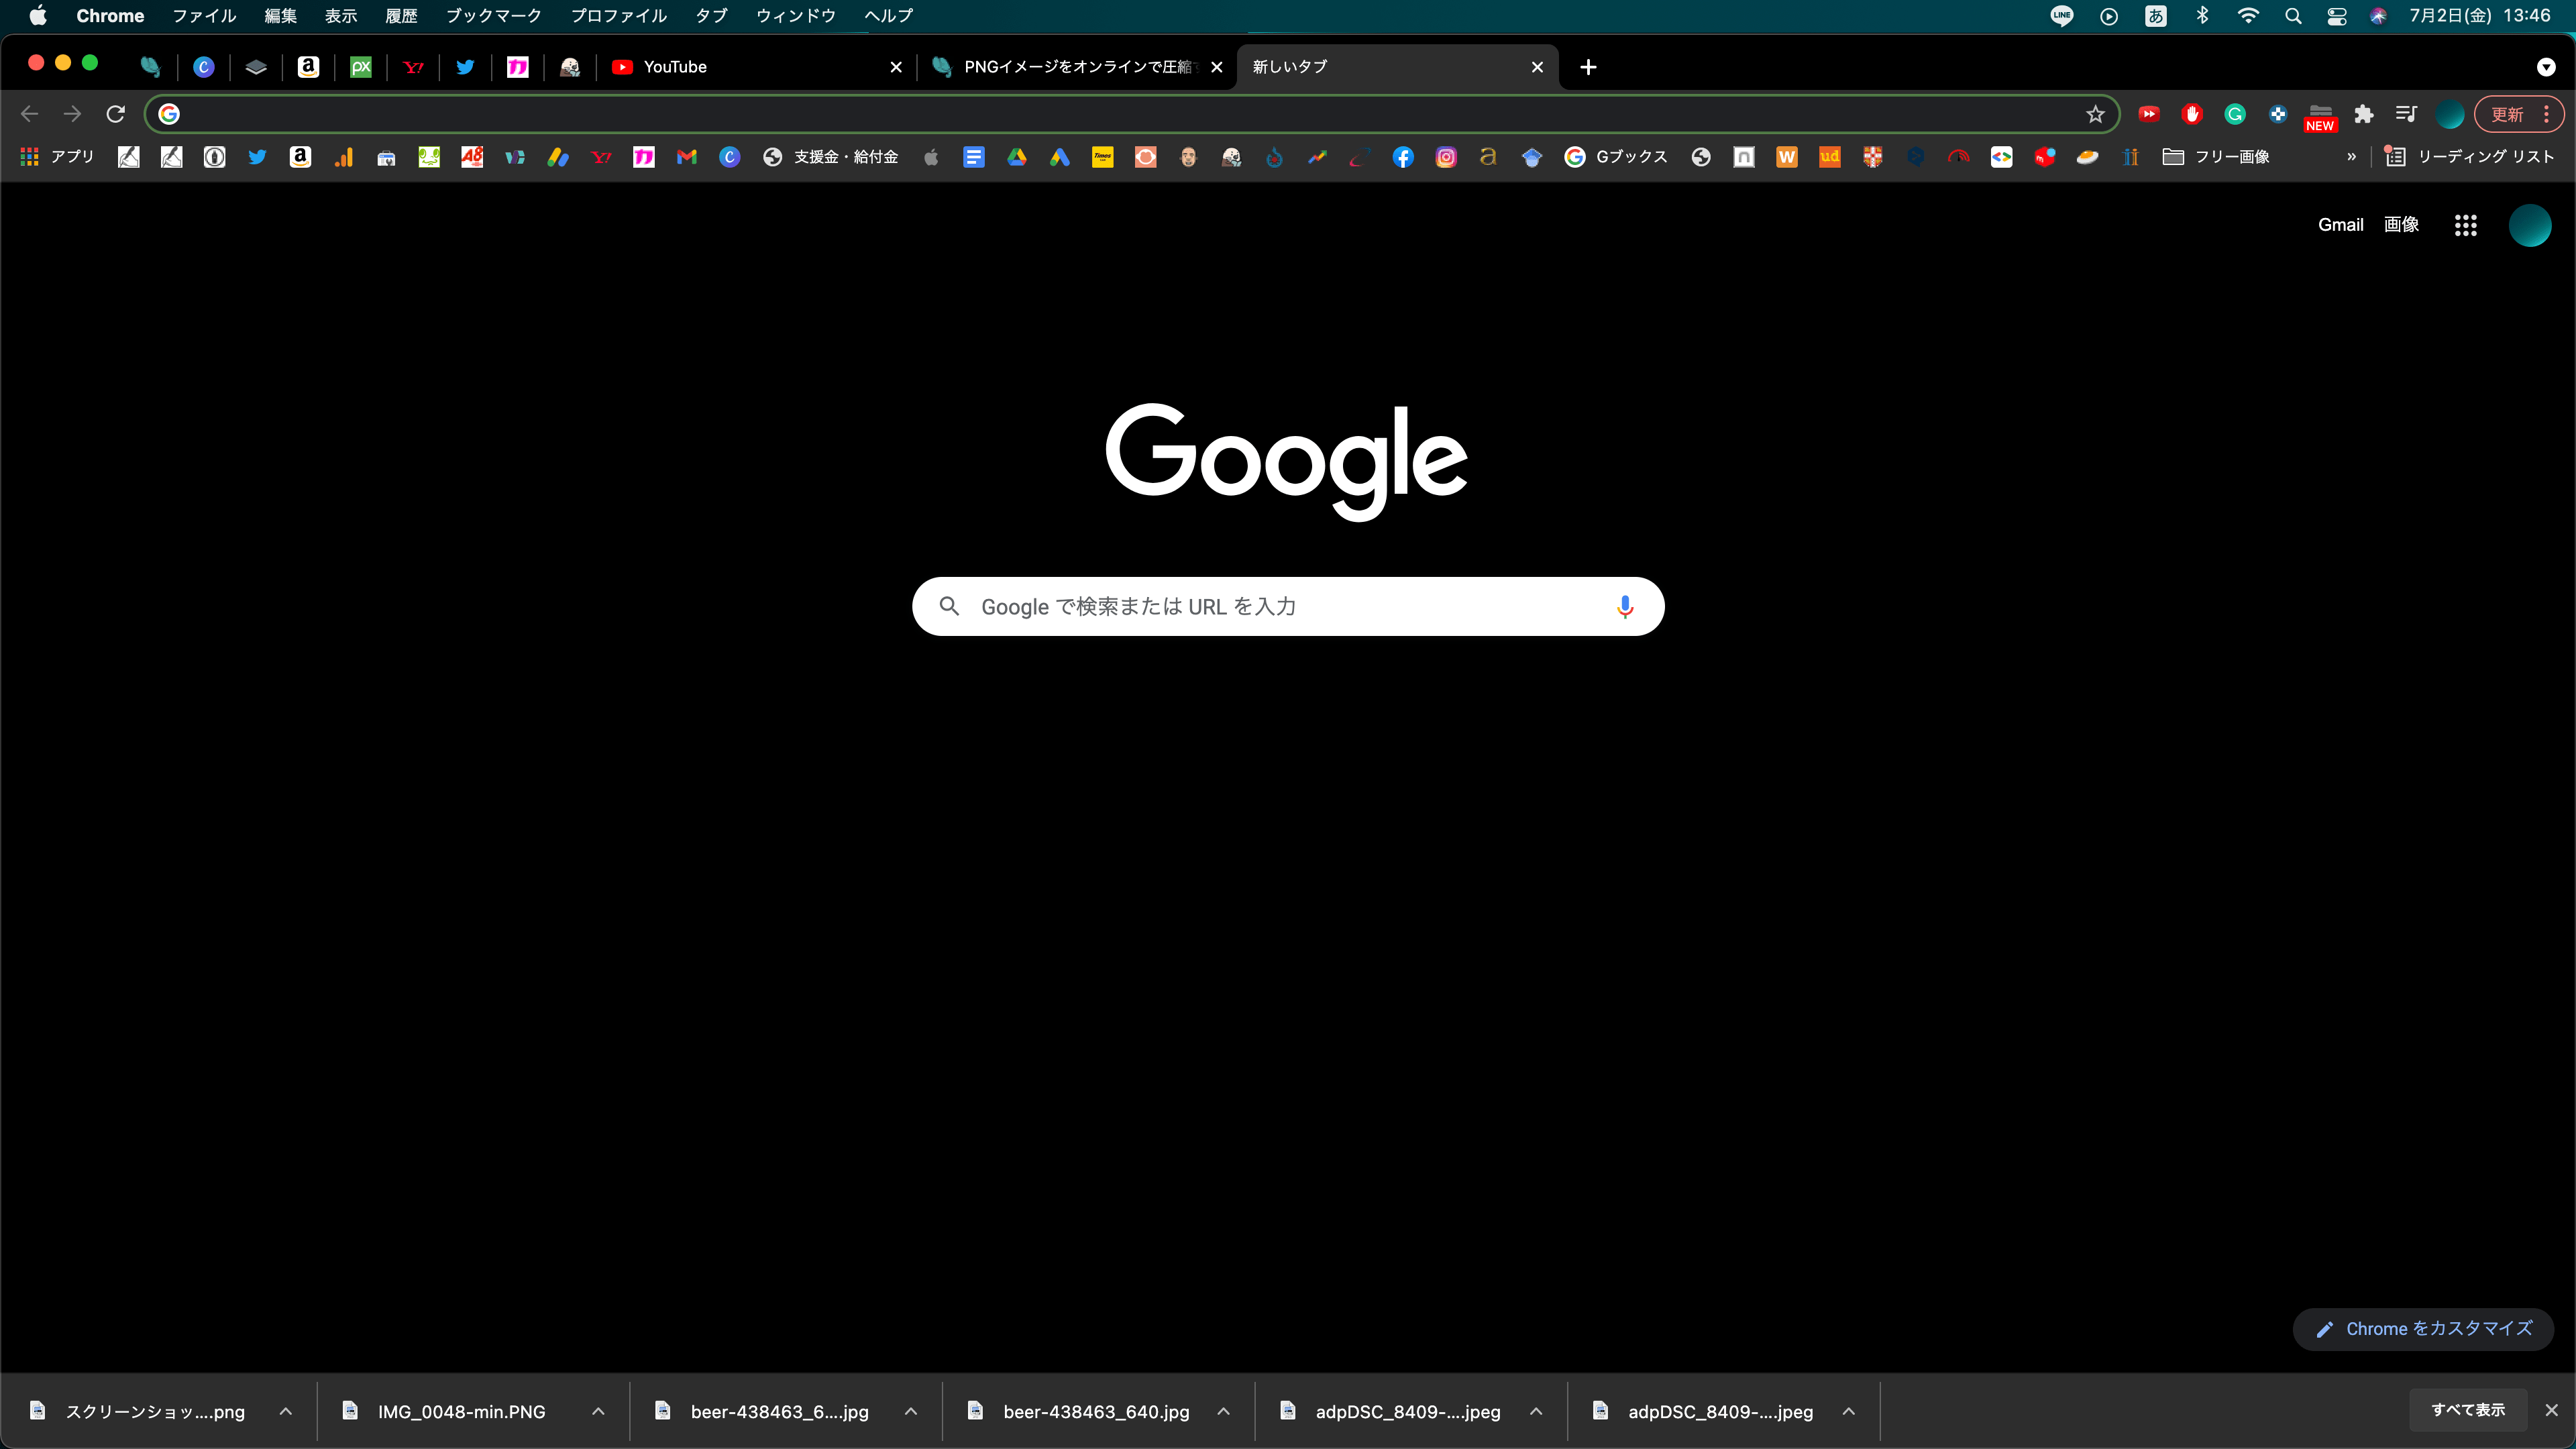Open the Extensions puzzle piece menu
This screenshot has height=1449, width=2576.
[x=2363, y=114]
